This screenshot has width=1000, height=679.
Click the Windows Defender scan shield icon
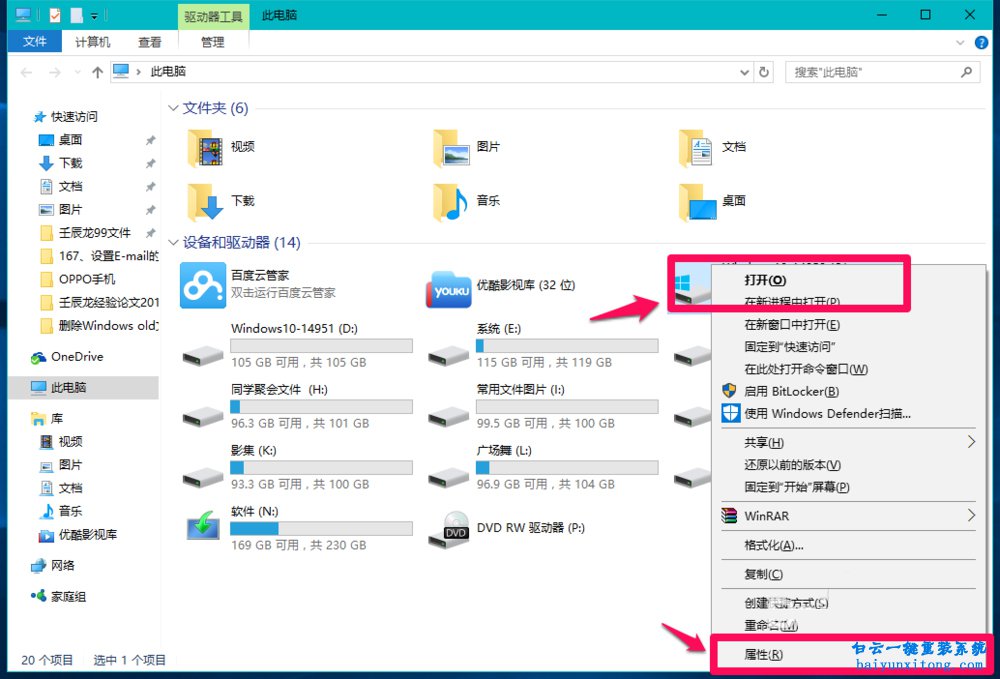(x=729, y=413)
